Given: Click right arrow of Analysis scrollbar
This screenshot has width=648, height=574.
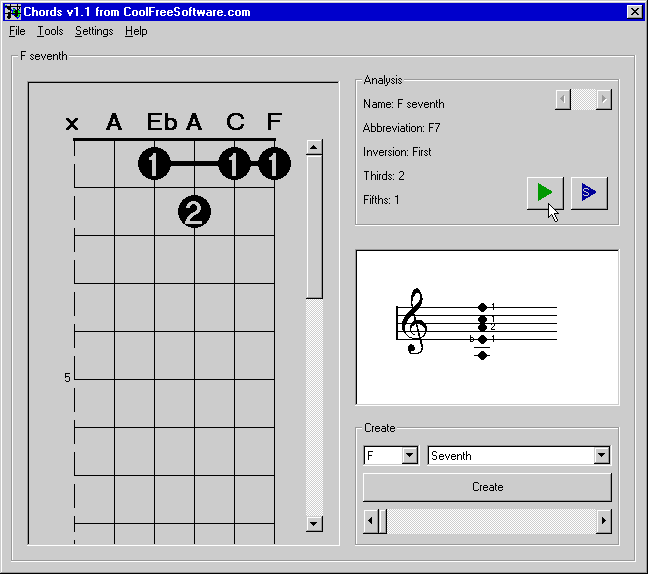Looking at the screenshot, I should coord(604,99).
